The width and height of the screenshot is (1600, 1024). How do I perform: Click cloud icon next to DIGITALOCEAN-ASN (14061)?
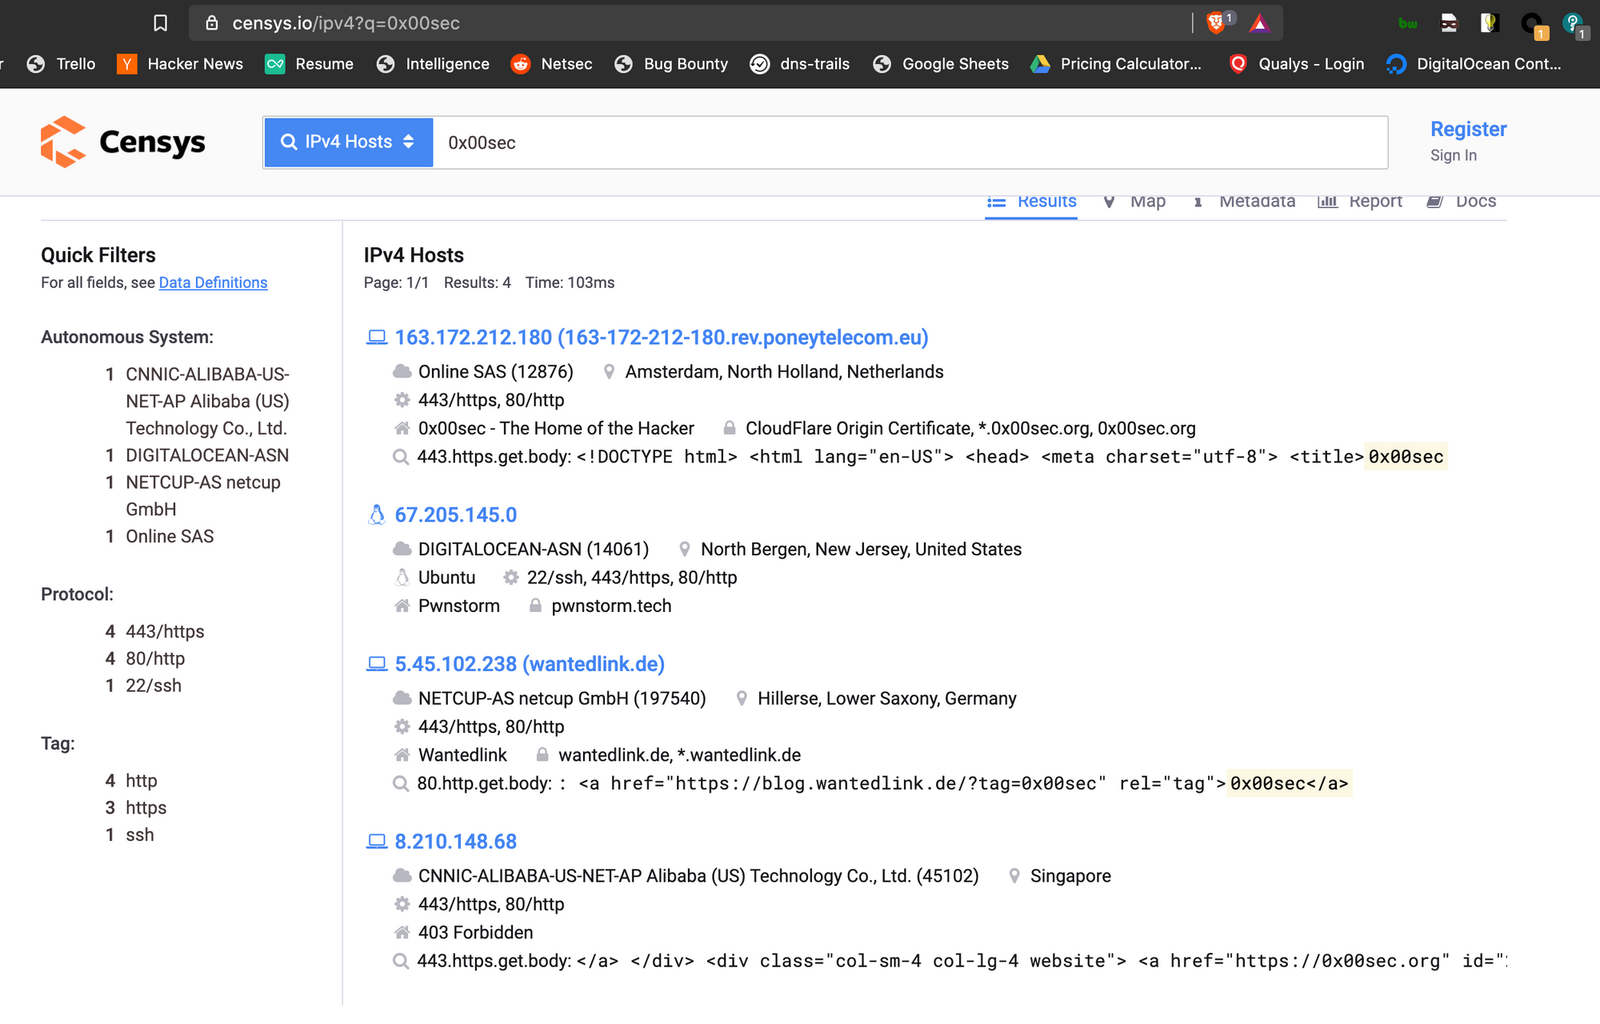point(402,549)
